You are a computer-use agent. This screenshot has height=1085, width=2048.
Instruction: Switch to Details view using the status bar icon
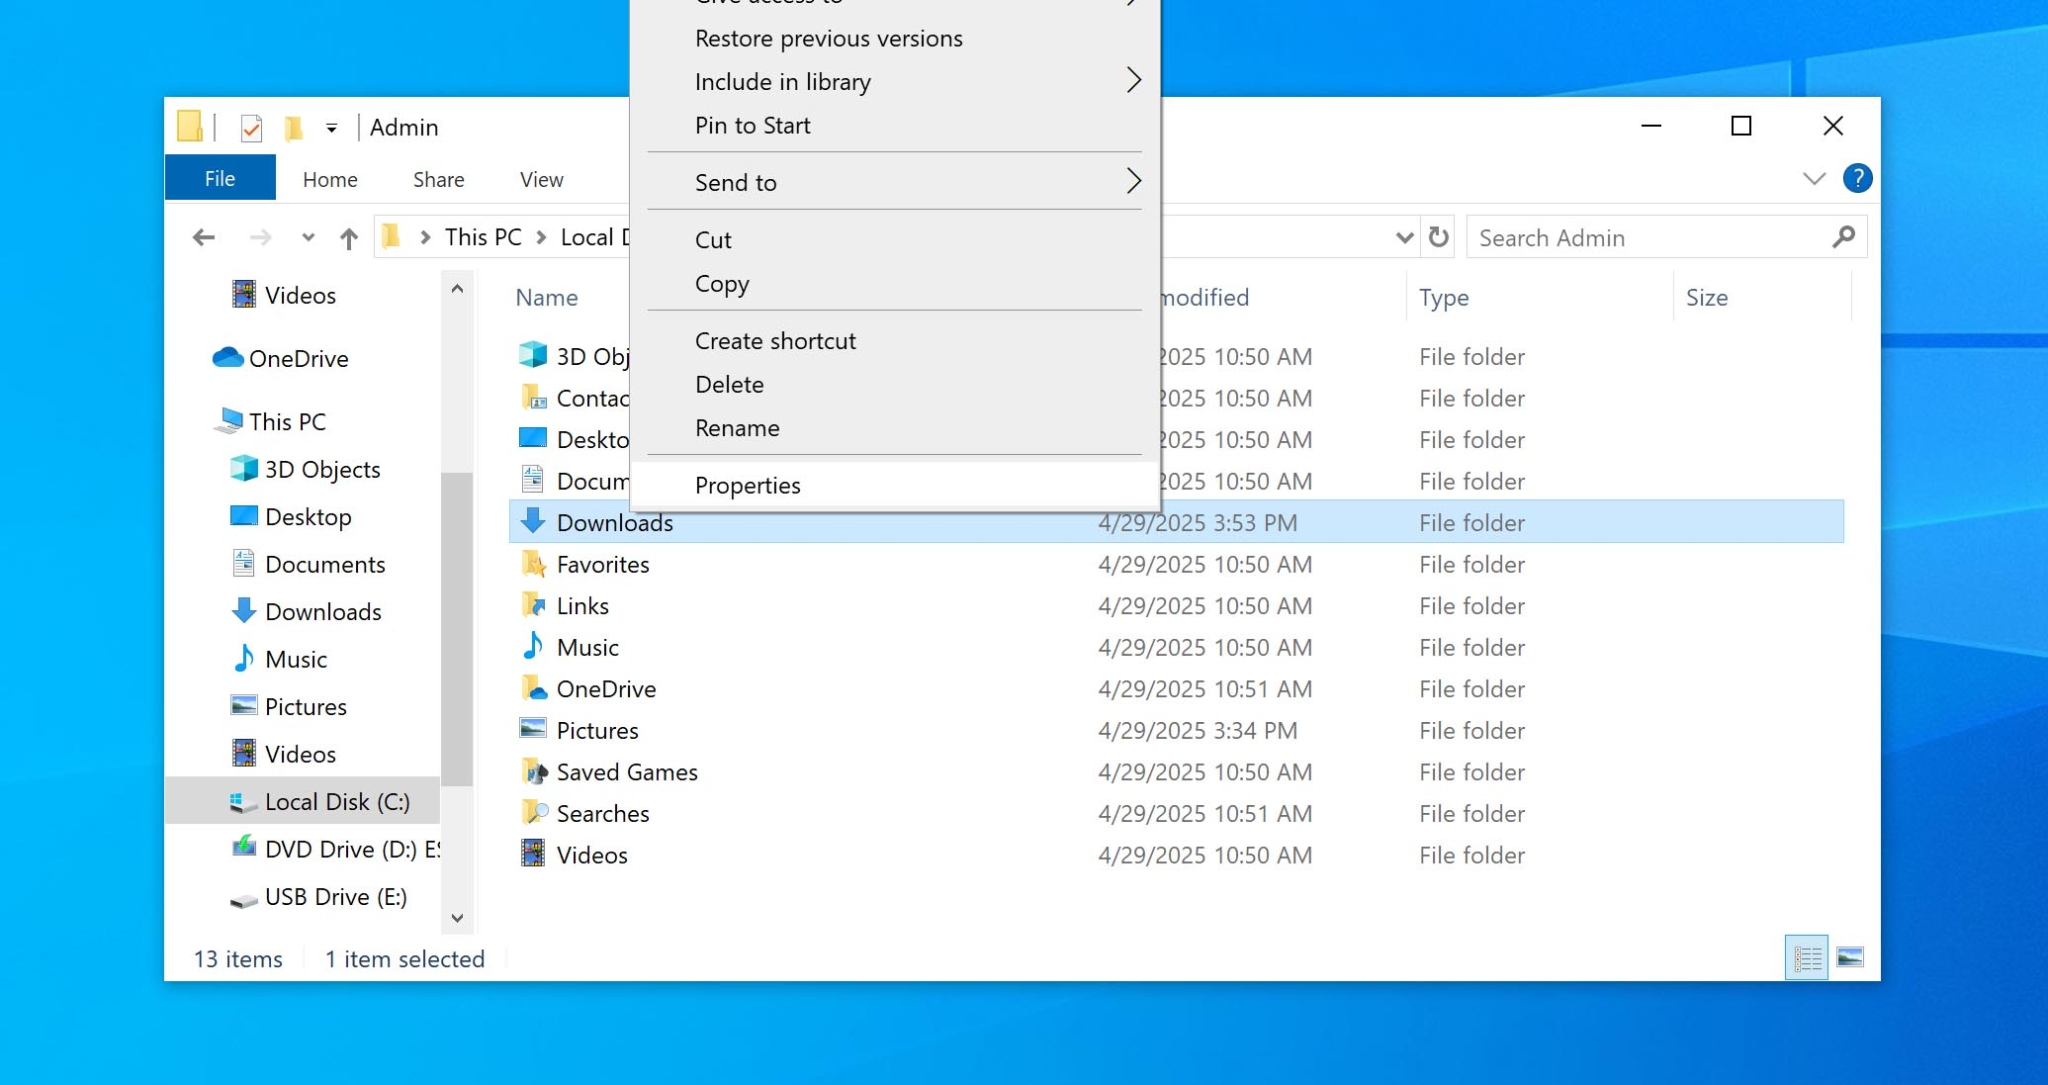(1807, 957)
